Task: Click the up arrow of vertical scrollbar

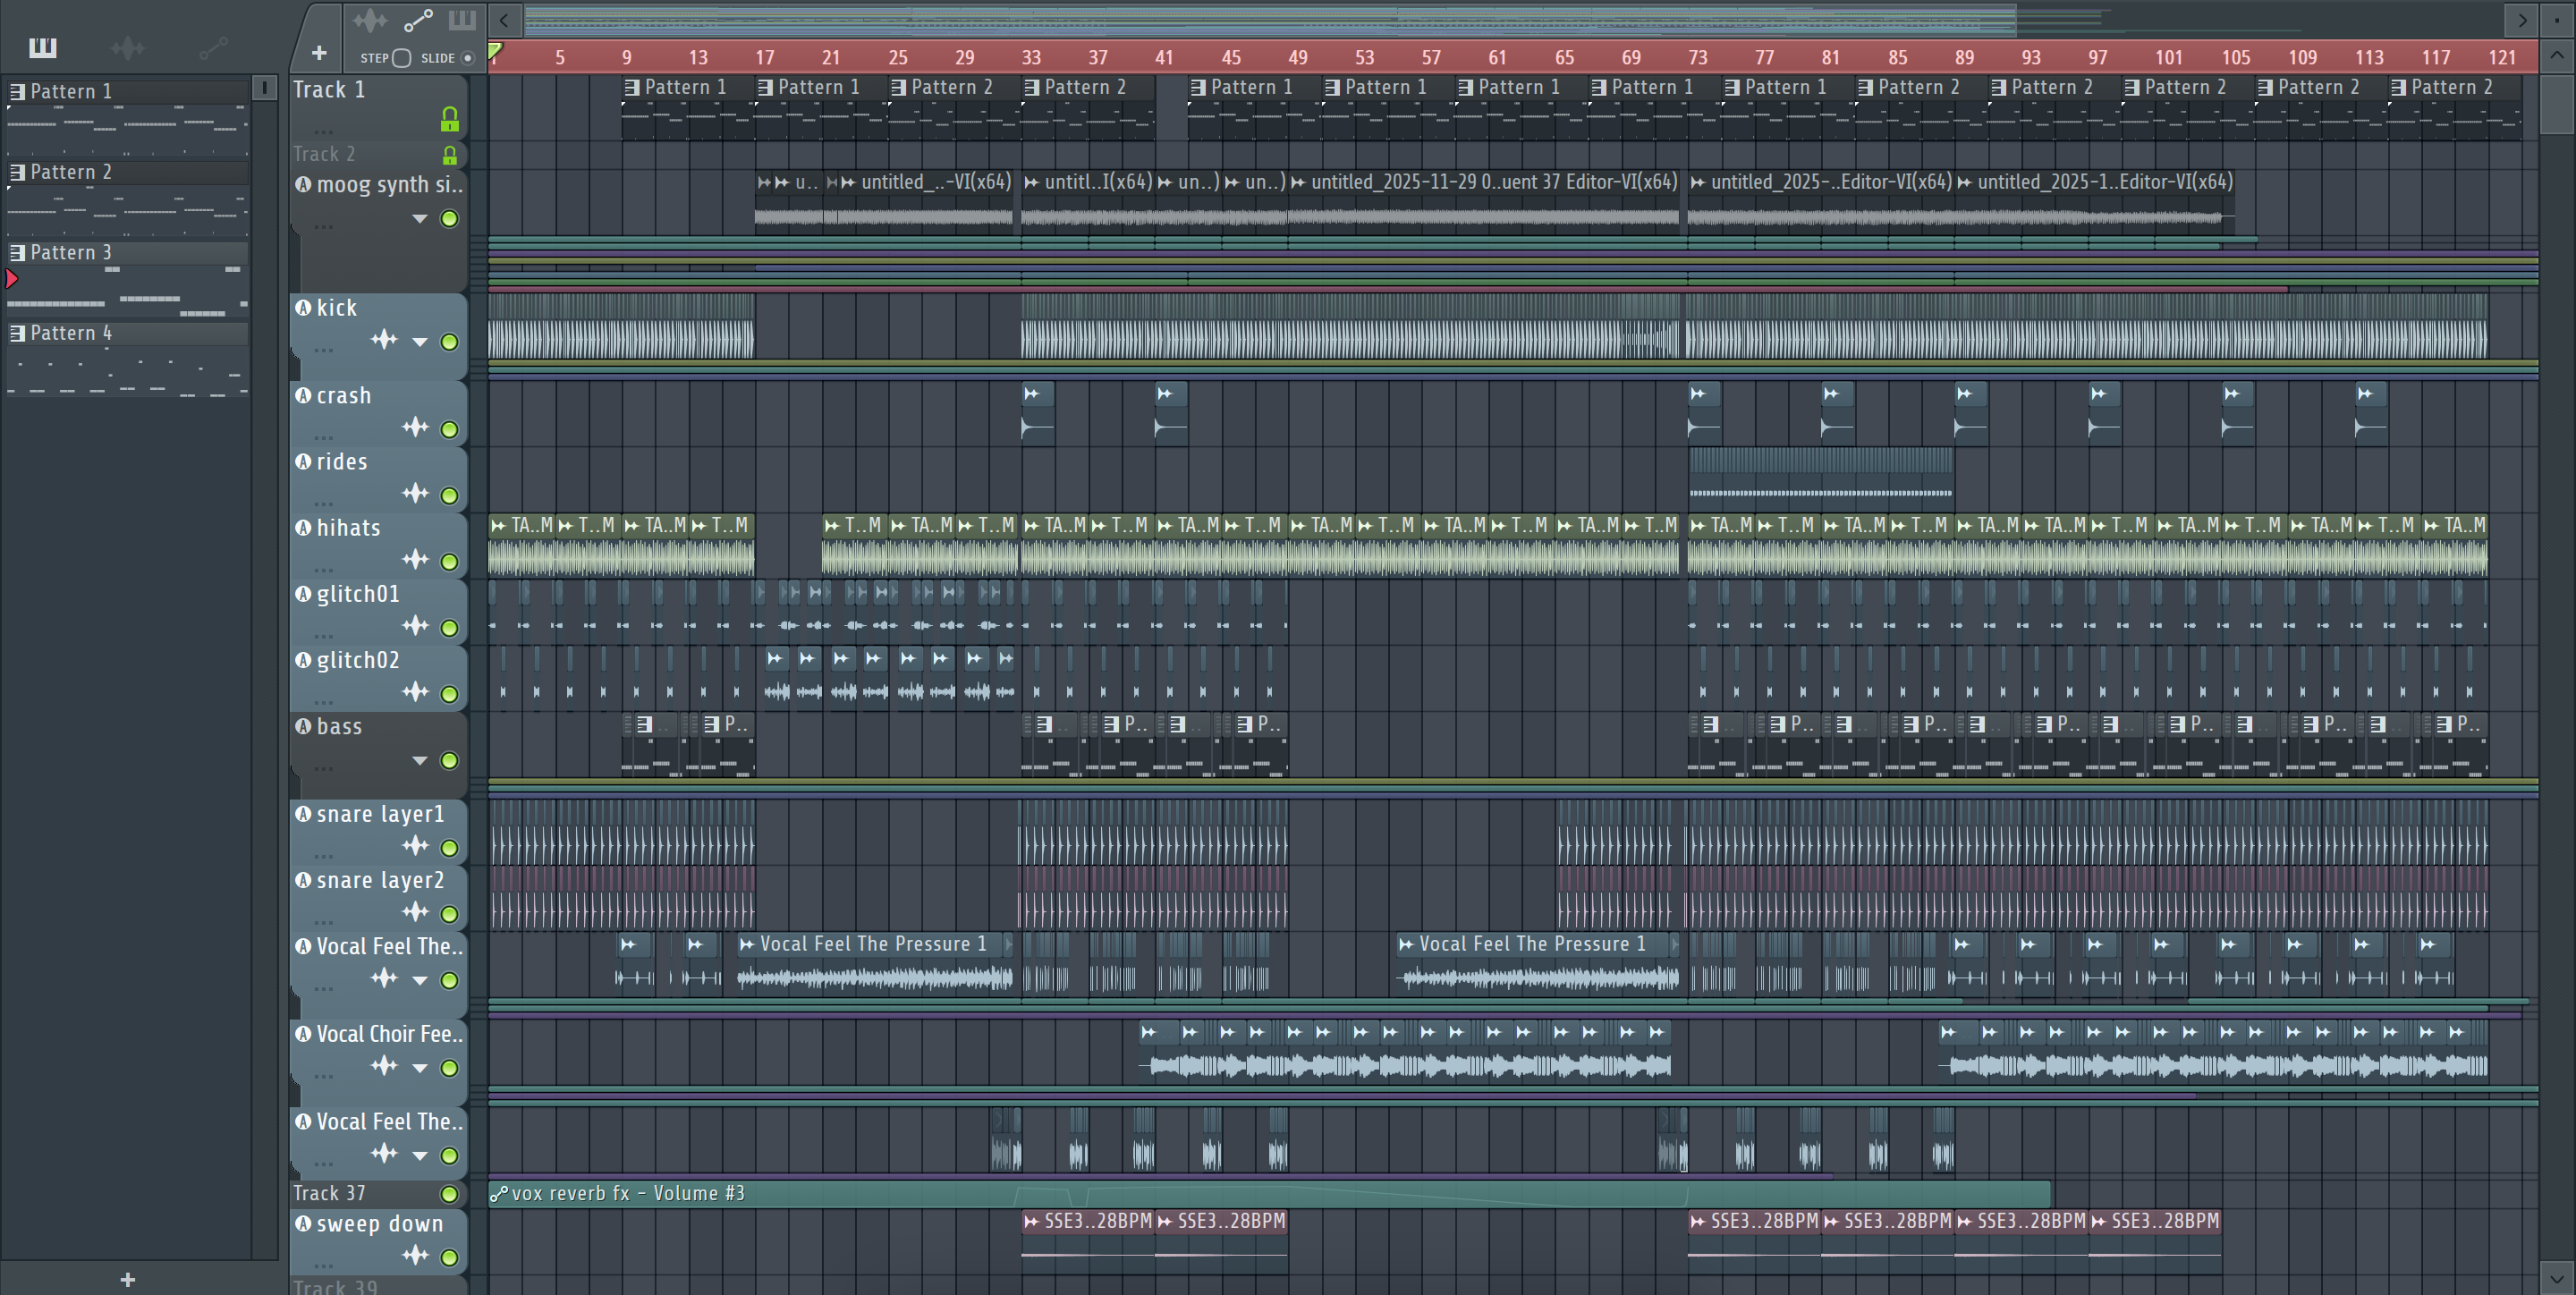Action: (2557, 56)
